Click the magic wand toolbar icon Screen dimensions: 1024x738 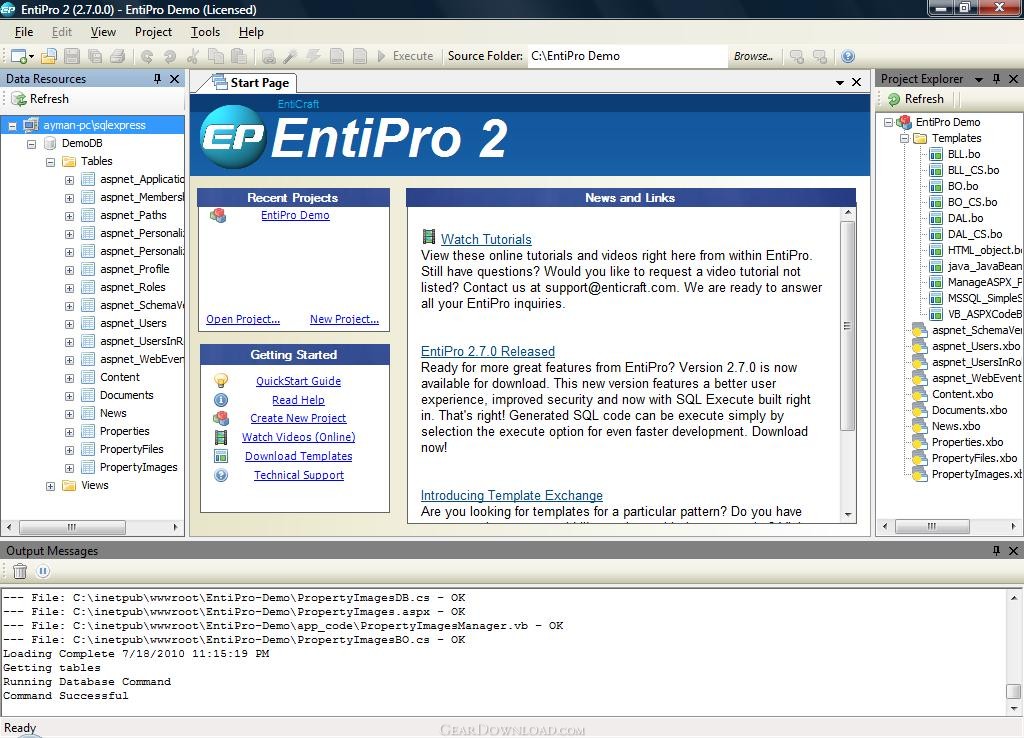pyautogui.click(x=291, y=56)
